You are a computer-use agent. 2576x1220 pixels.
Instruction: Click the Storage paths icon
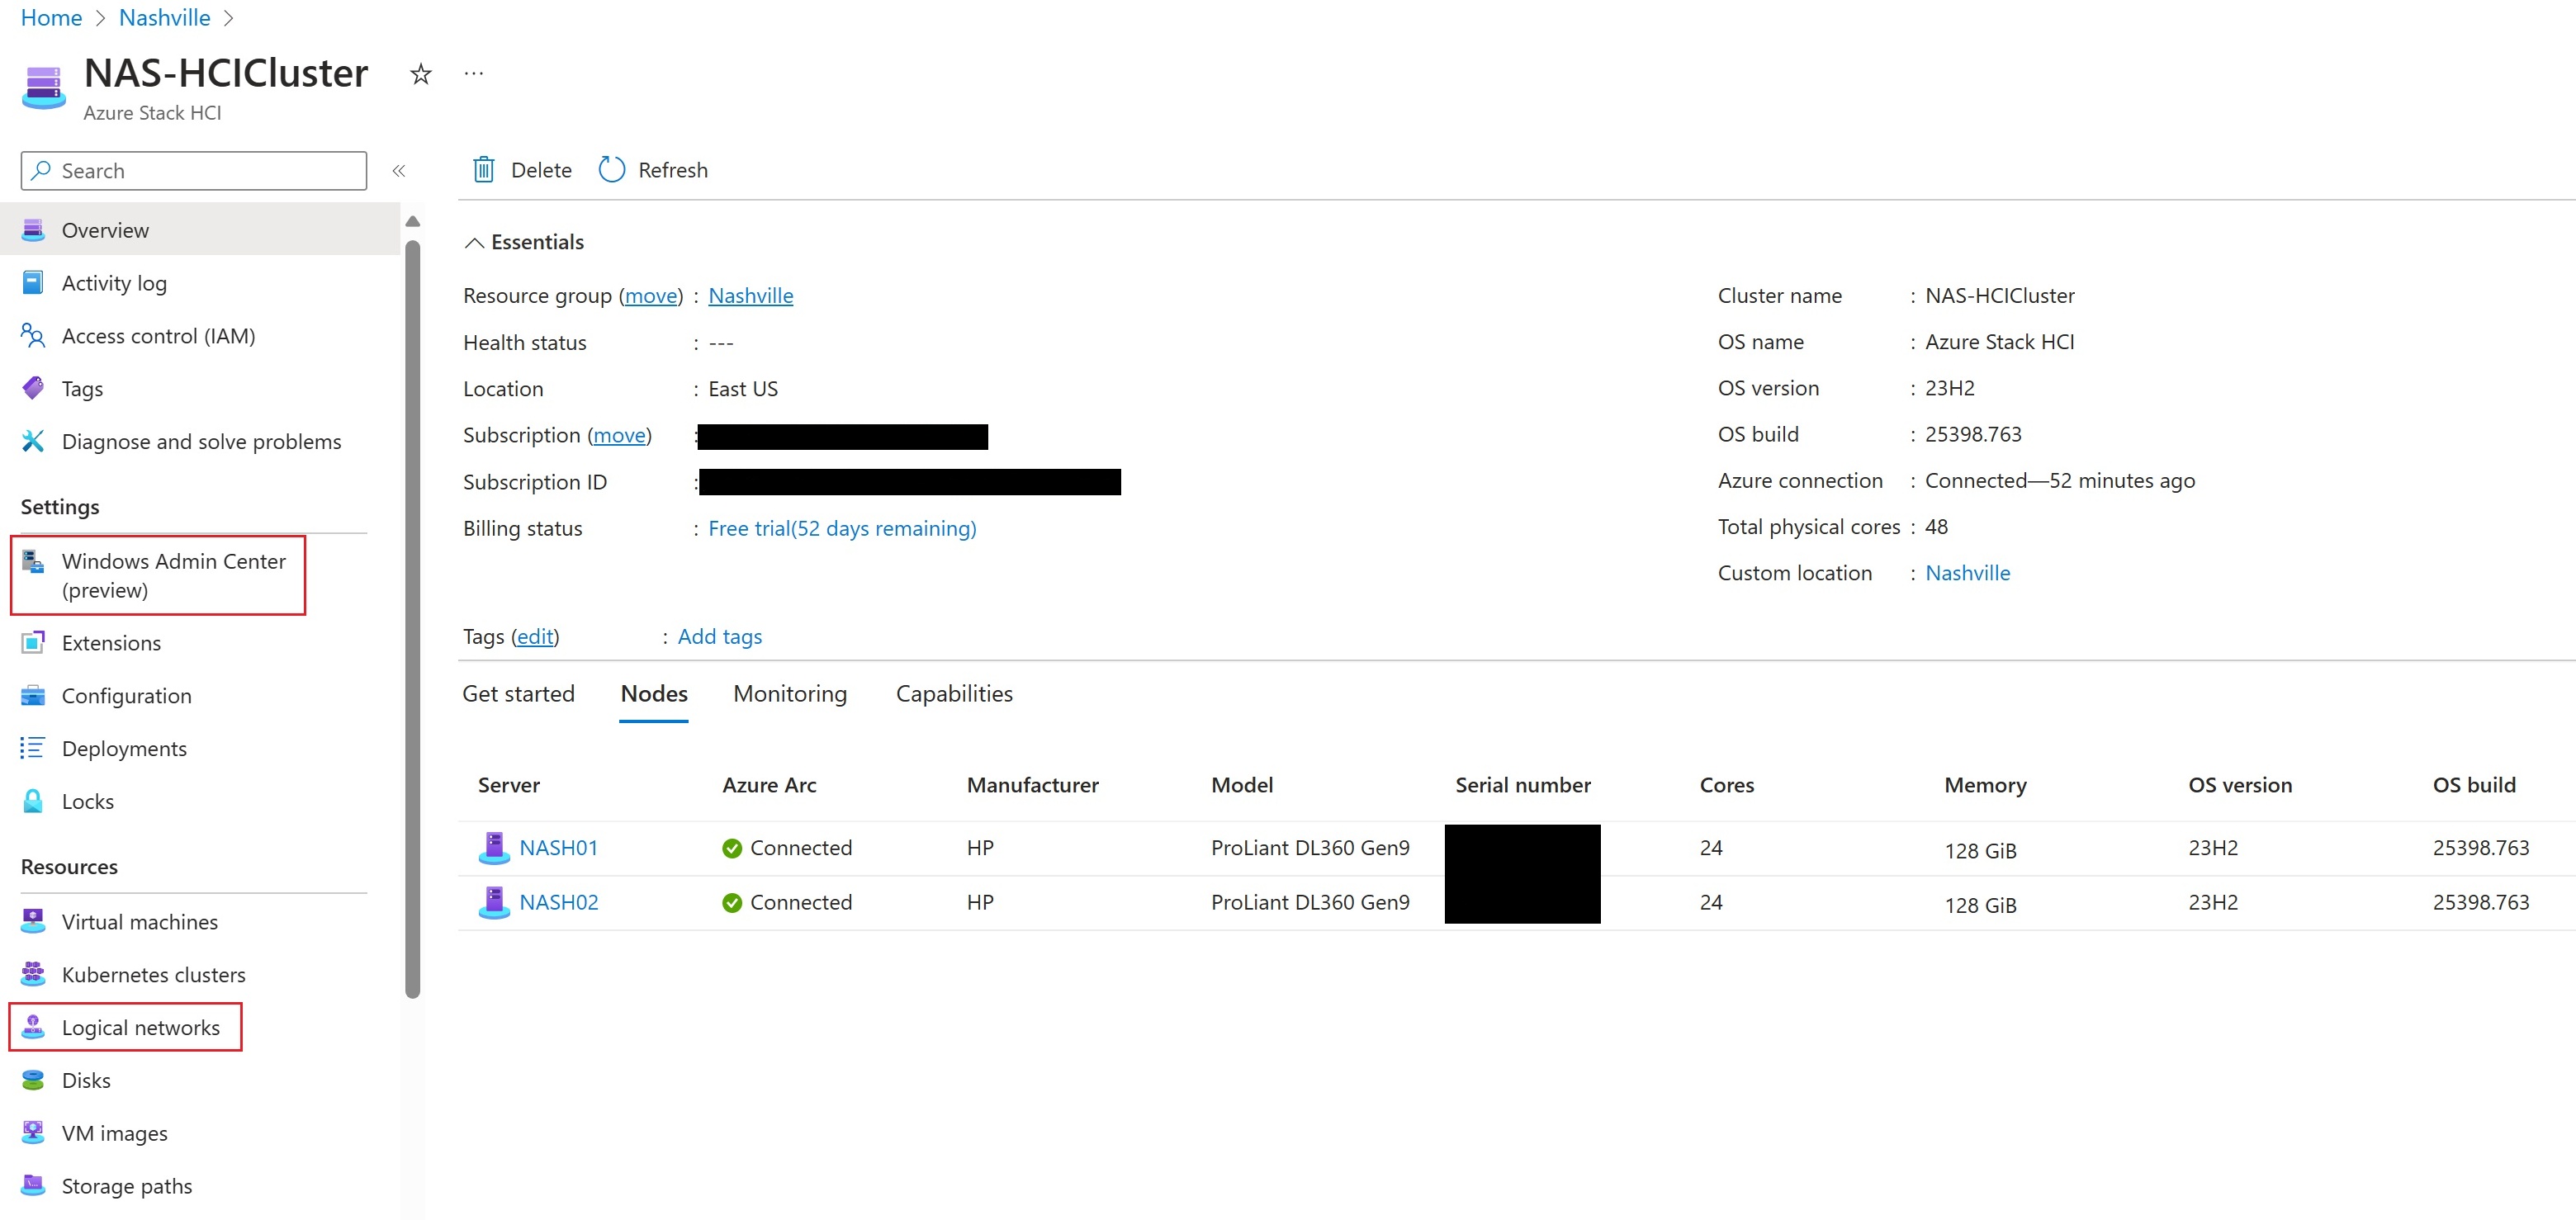[33, 1186]
